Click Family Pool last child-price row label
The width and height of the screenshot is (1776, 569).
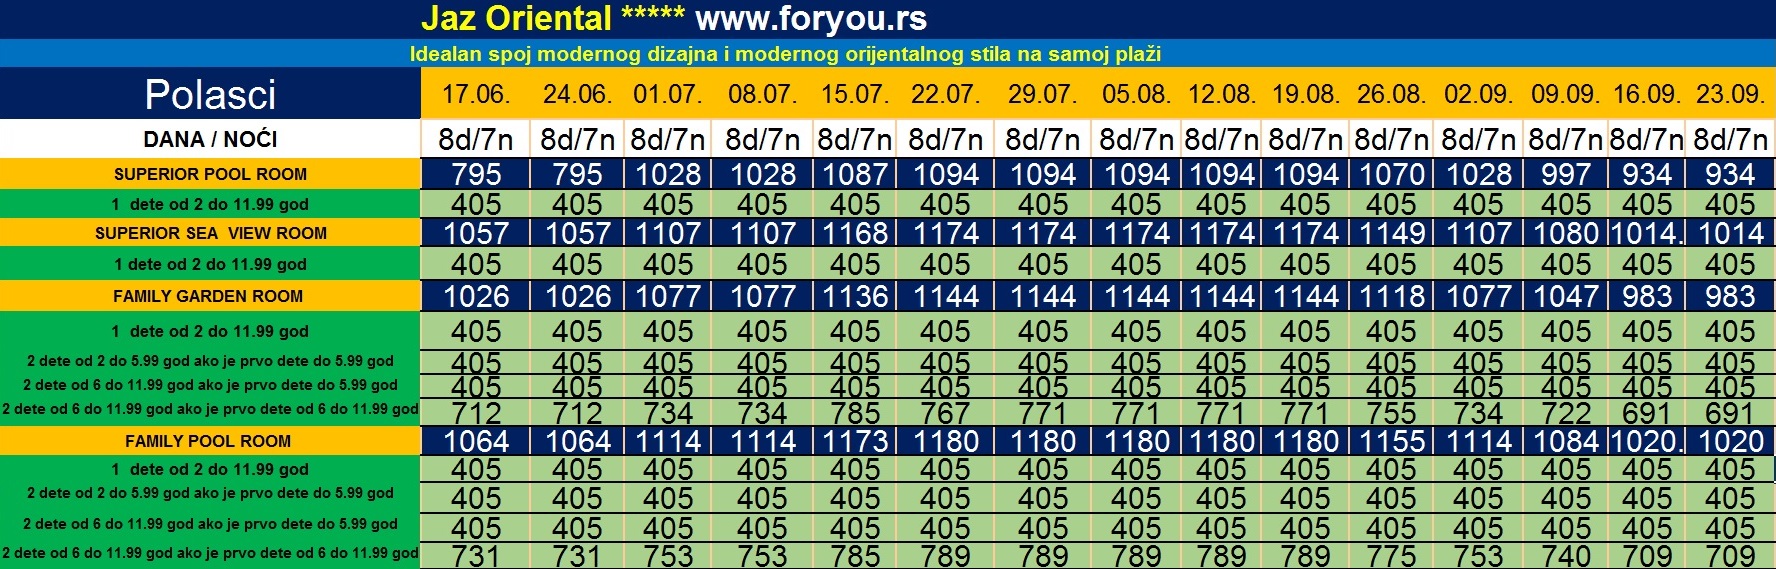(210, 553)
